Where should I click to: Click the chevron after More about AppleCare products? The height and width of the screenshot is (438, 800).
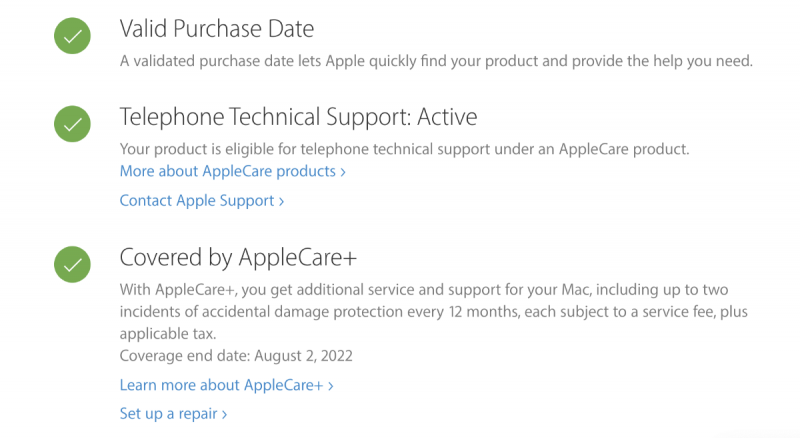coord(343,172)
